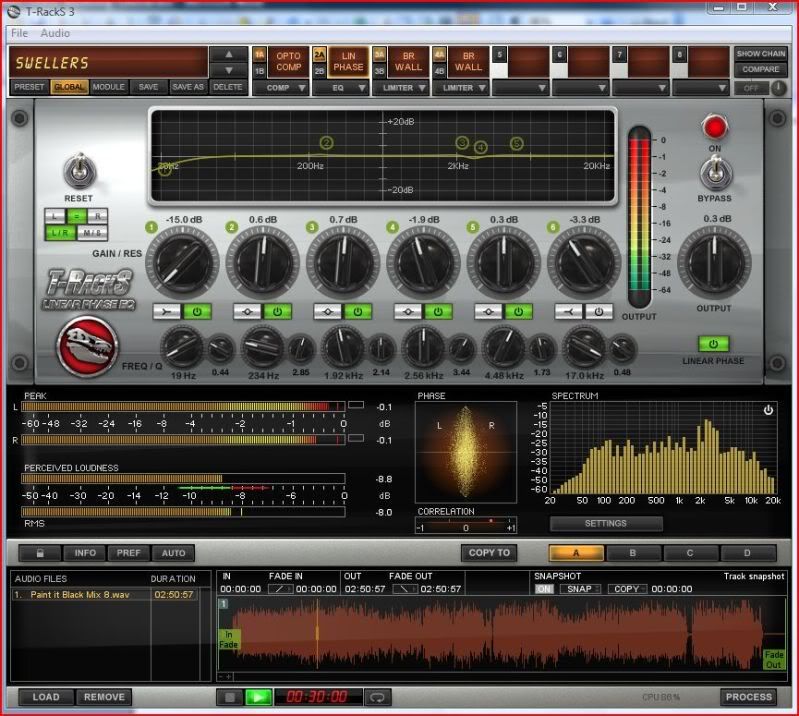Switch to snapshot B

[632, 553]
